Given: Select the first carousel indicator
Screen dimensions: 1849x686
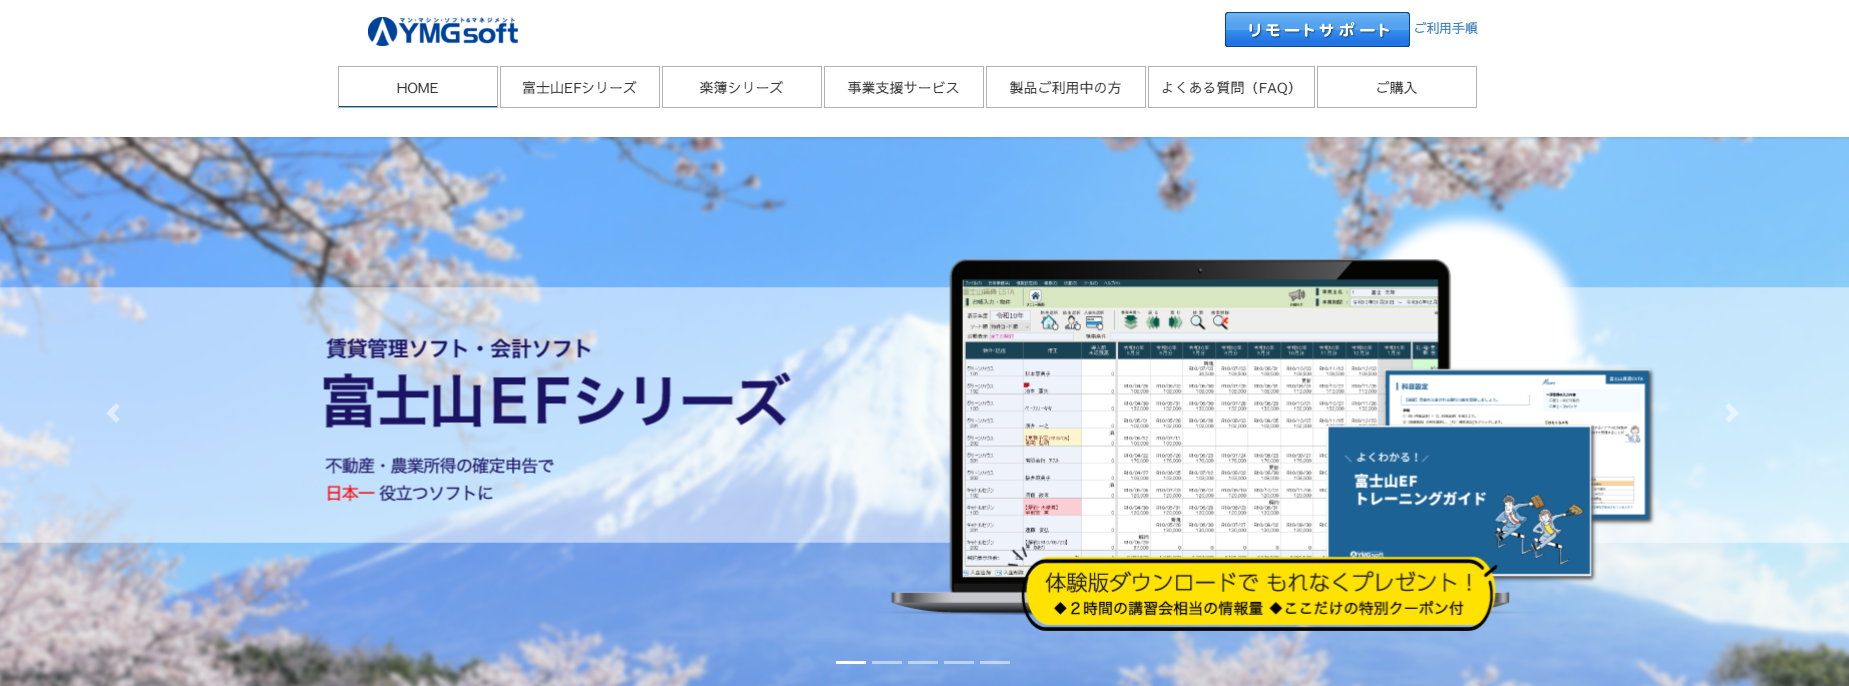Looking at the screenshot, I should pyautogui.click(x=851, y=662).
